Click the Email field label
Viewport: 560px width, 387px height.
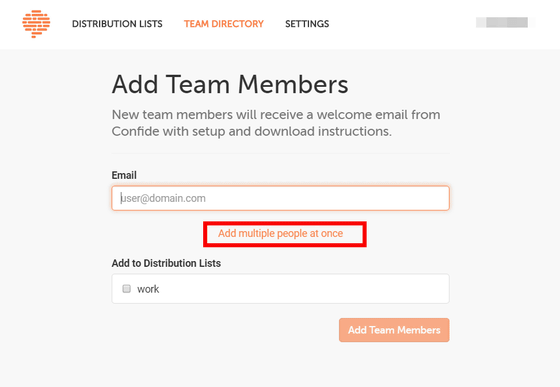(x=124, y=175)
